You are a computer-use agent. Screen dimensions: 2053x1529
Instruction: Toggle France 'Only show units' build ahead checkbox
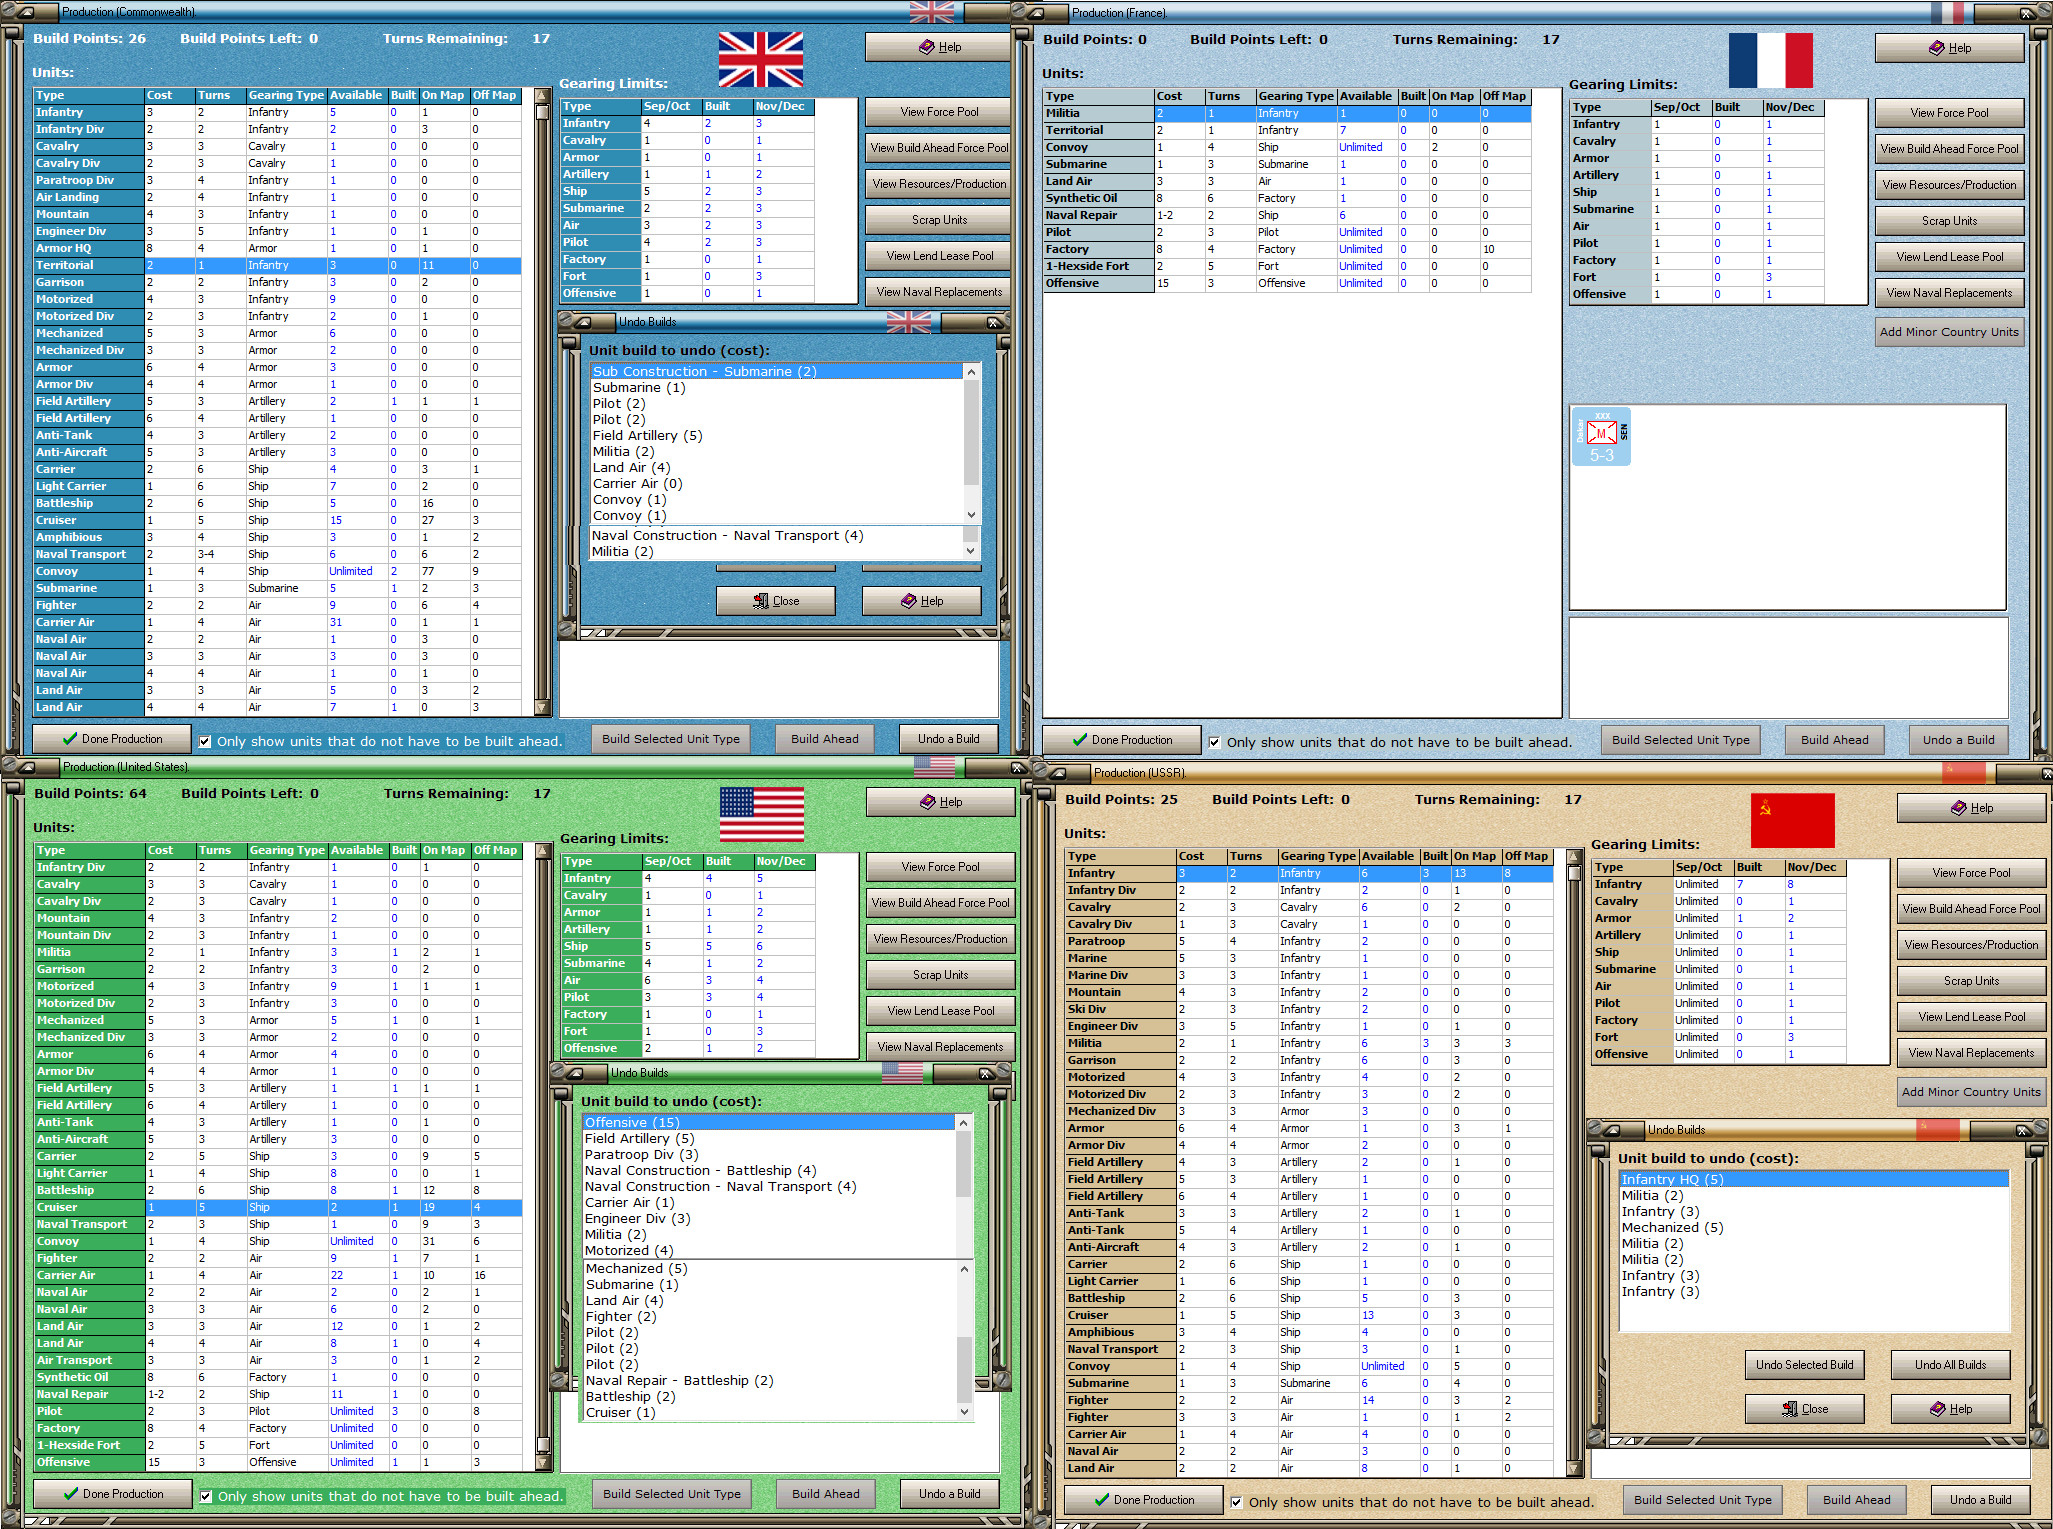(x=1215, y=743)
